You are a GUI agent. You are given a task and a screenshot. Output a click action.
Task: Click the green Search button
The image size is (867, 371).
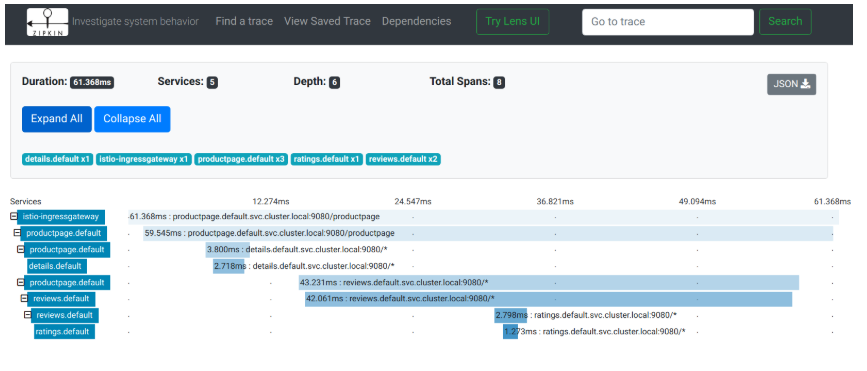click(x=785, y=22)
